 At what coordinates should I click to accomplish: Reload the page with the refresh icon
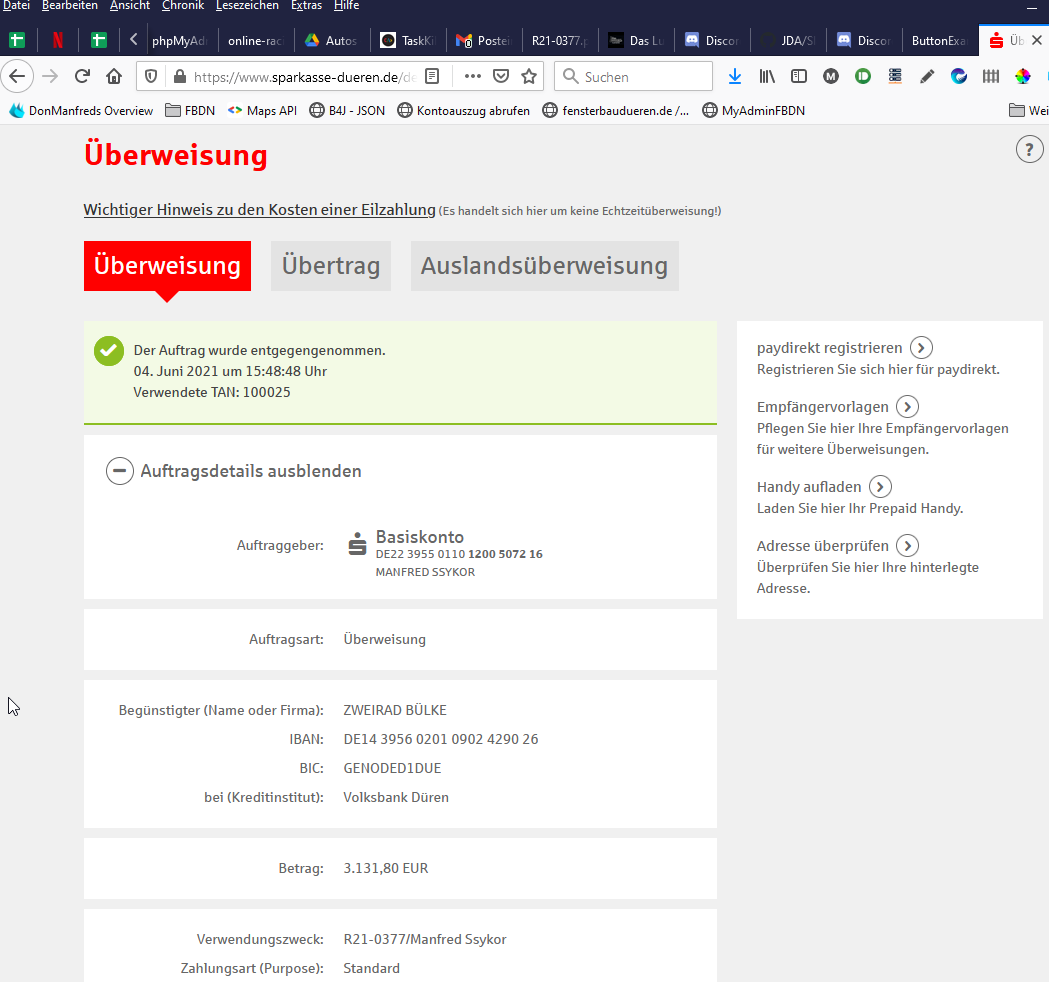coord(83,76)
